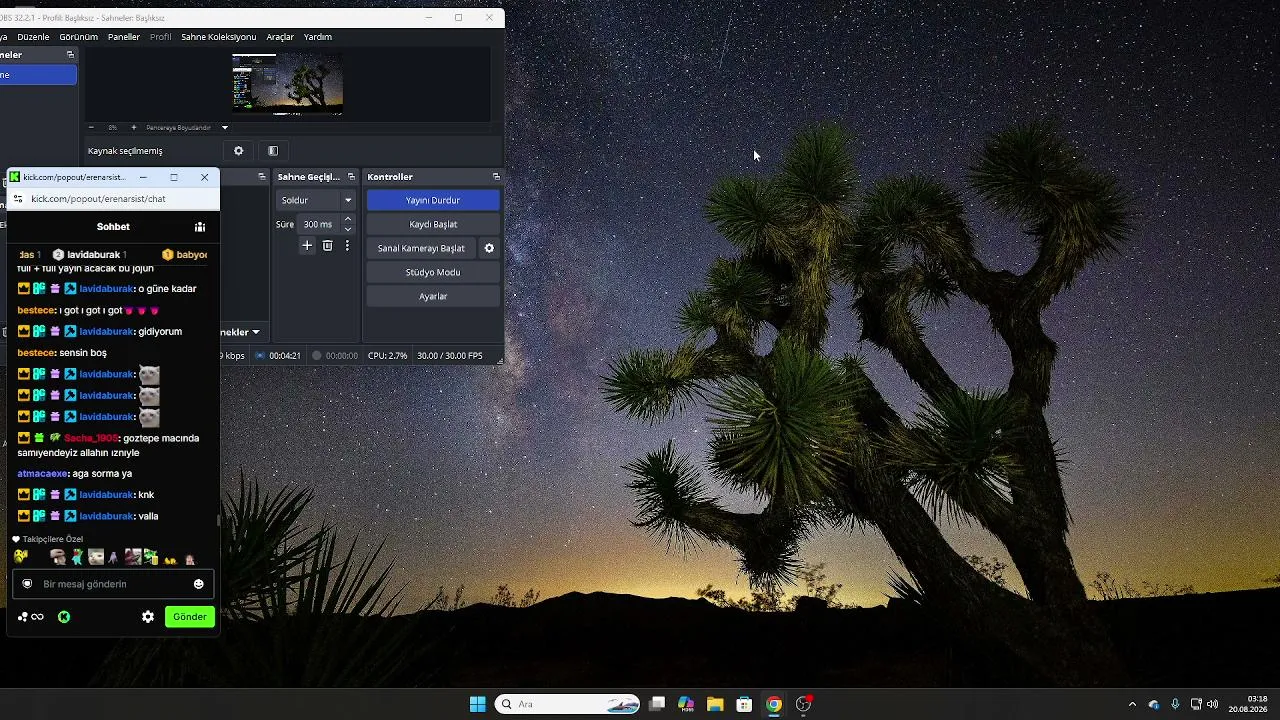
Task: Click chat identity bubble icon in message box
Action: pos(27,584)
